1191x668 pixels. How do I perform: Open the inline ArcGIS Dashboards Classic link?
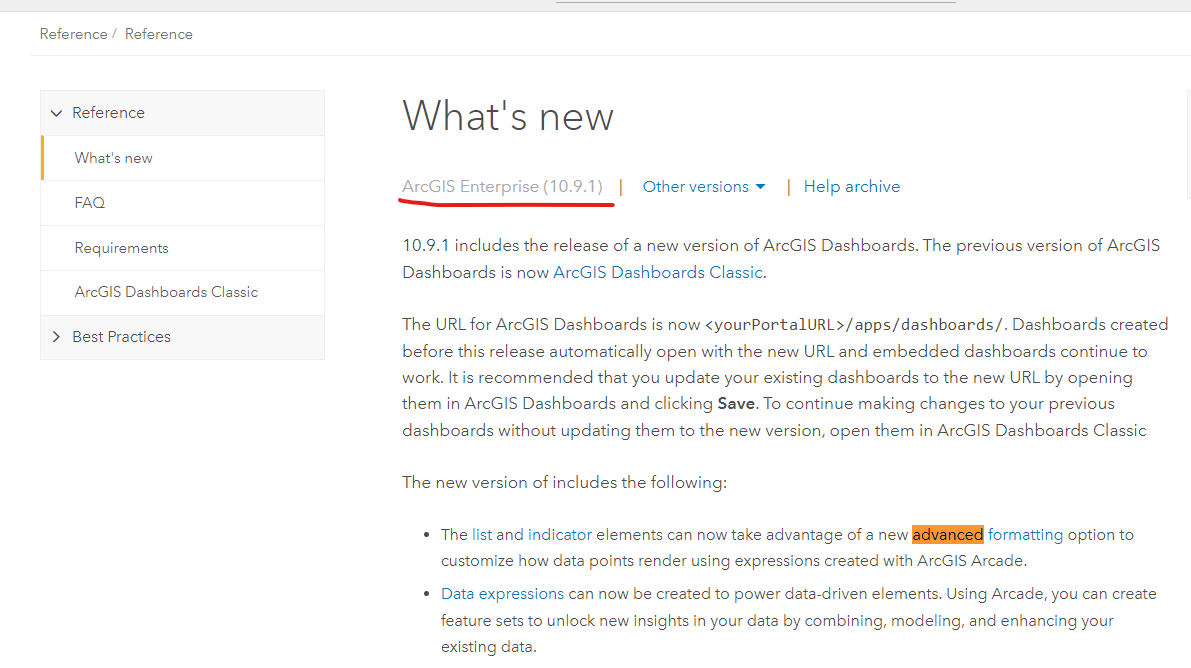coord(658,272)
